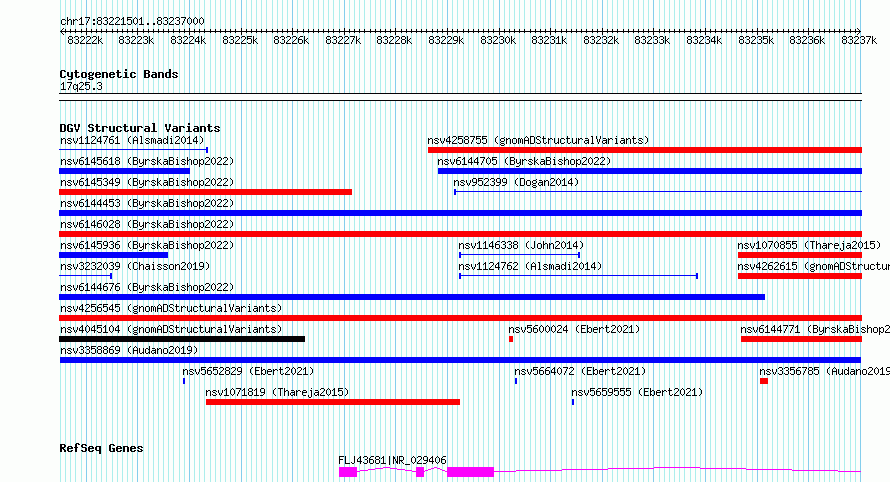Click the 83236k ruler label
Image resolution: width=890 pixels, height=482 pixels.
tap(807, 40)
